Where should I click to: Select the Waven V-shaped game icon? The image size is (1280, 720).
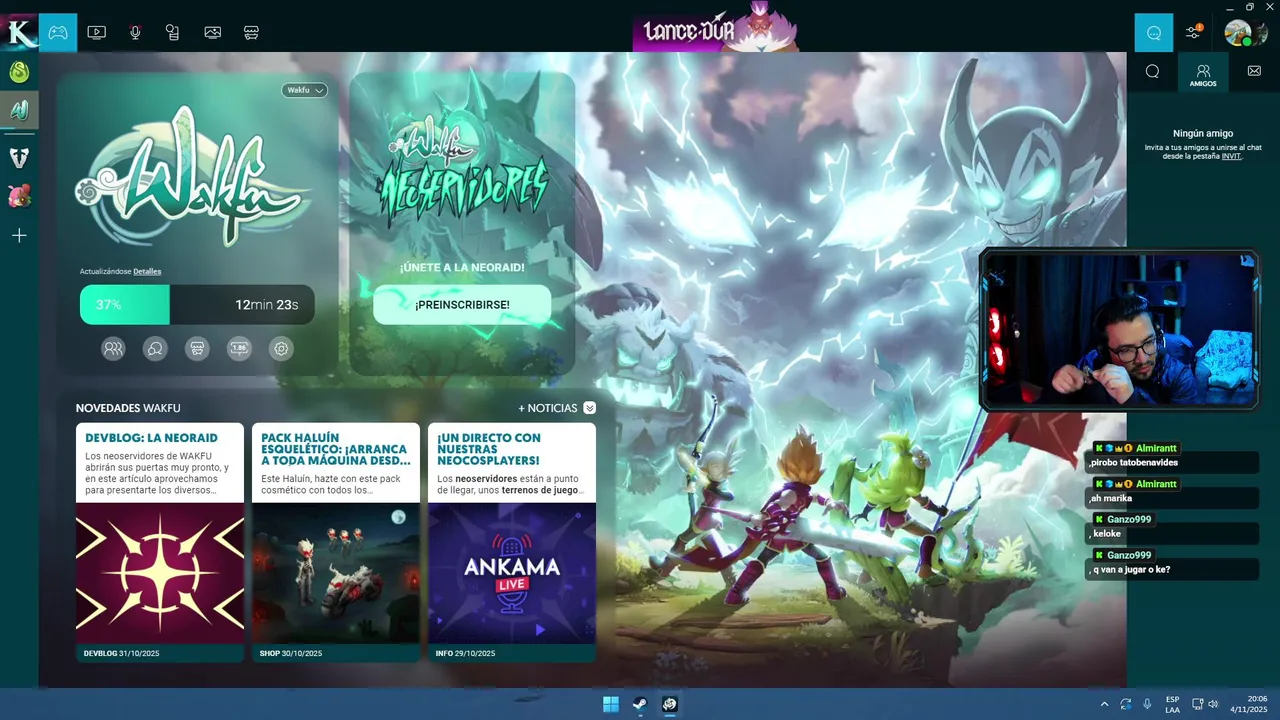[19, 157]
